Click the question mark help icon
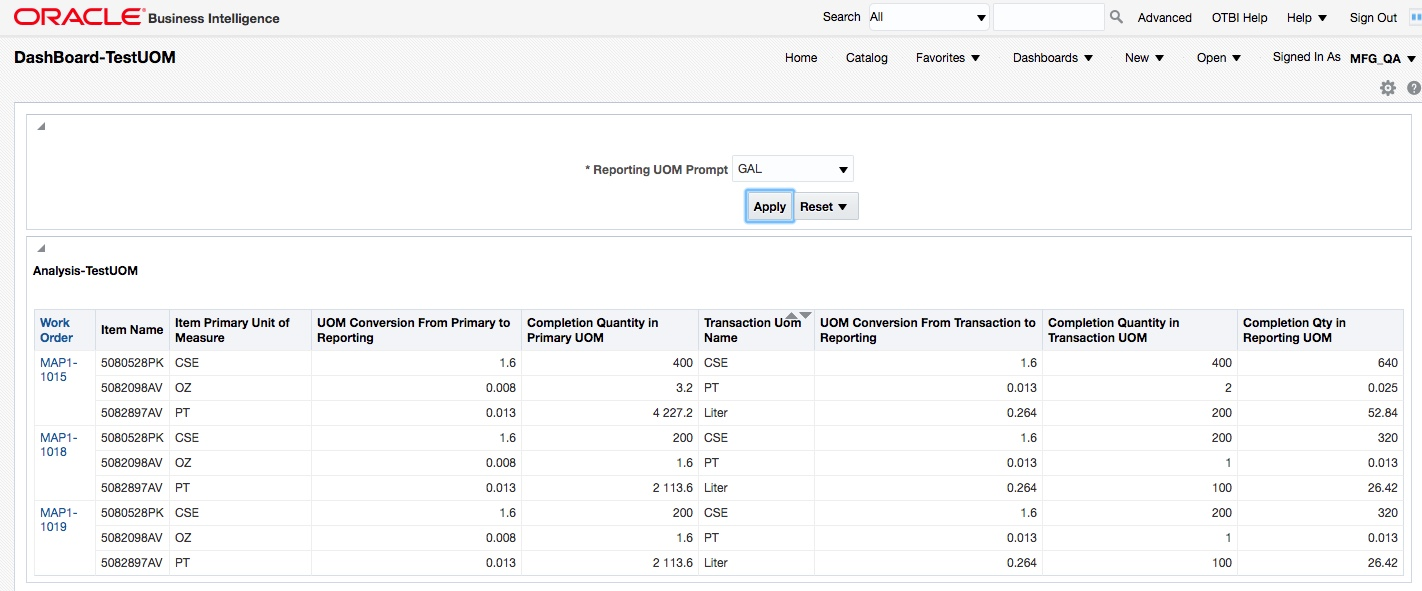This screenshot has width=1422, height=591. [x=1413, y=88]
